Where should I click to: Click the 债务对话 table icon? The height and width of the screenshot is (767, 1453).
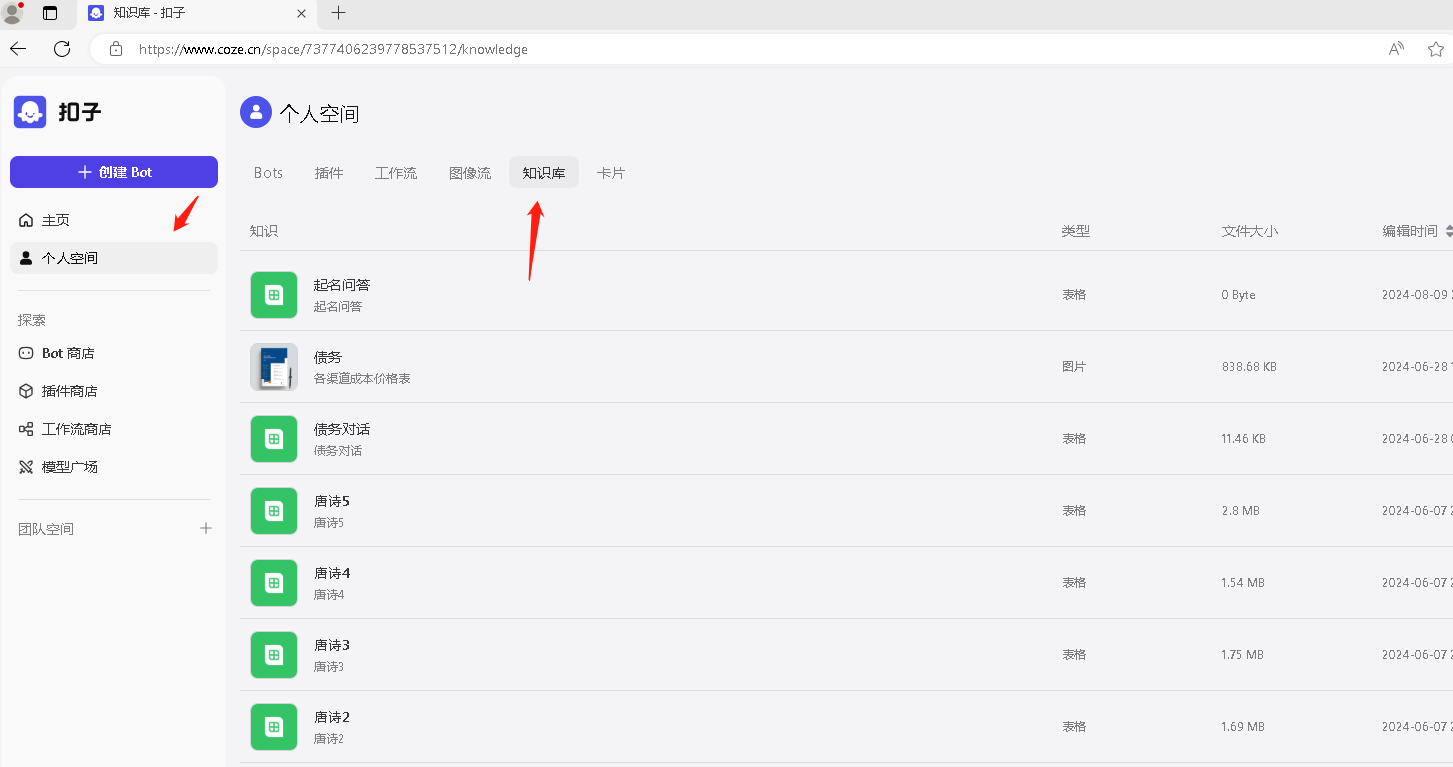(274, 439)
